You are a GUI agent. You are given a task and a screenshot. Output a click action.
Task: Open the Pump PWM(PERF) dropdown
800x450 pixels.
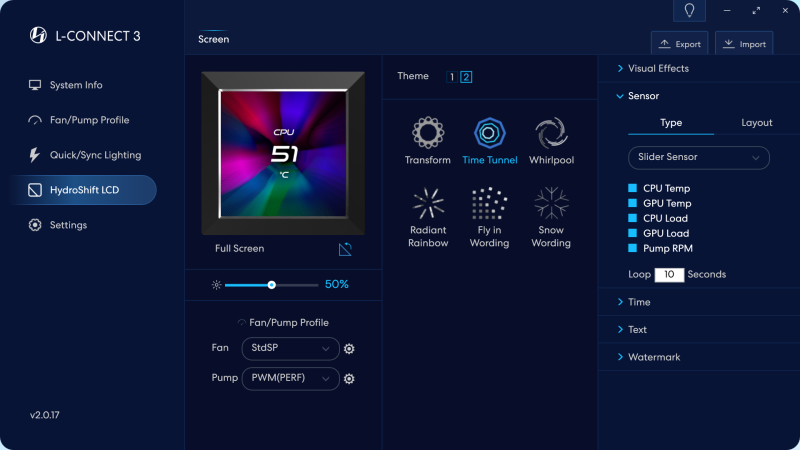(x=290, y=379)
